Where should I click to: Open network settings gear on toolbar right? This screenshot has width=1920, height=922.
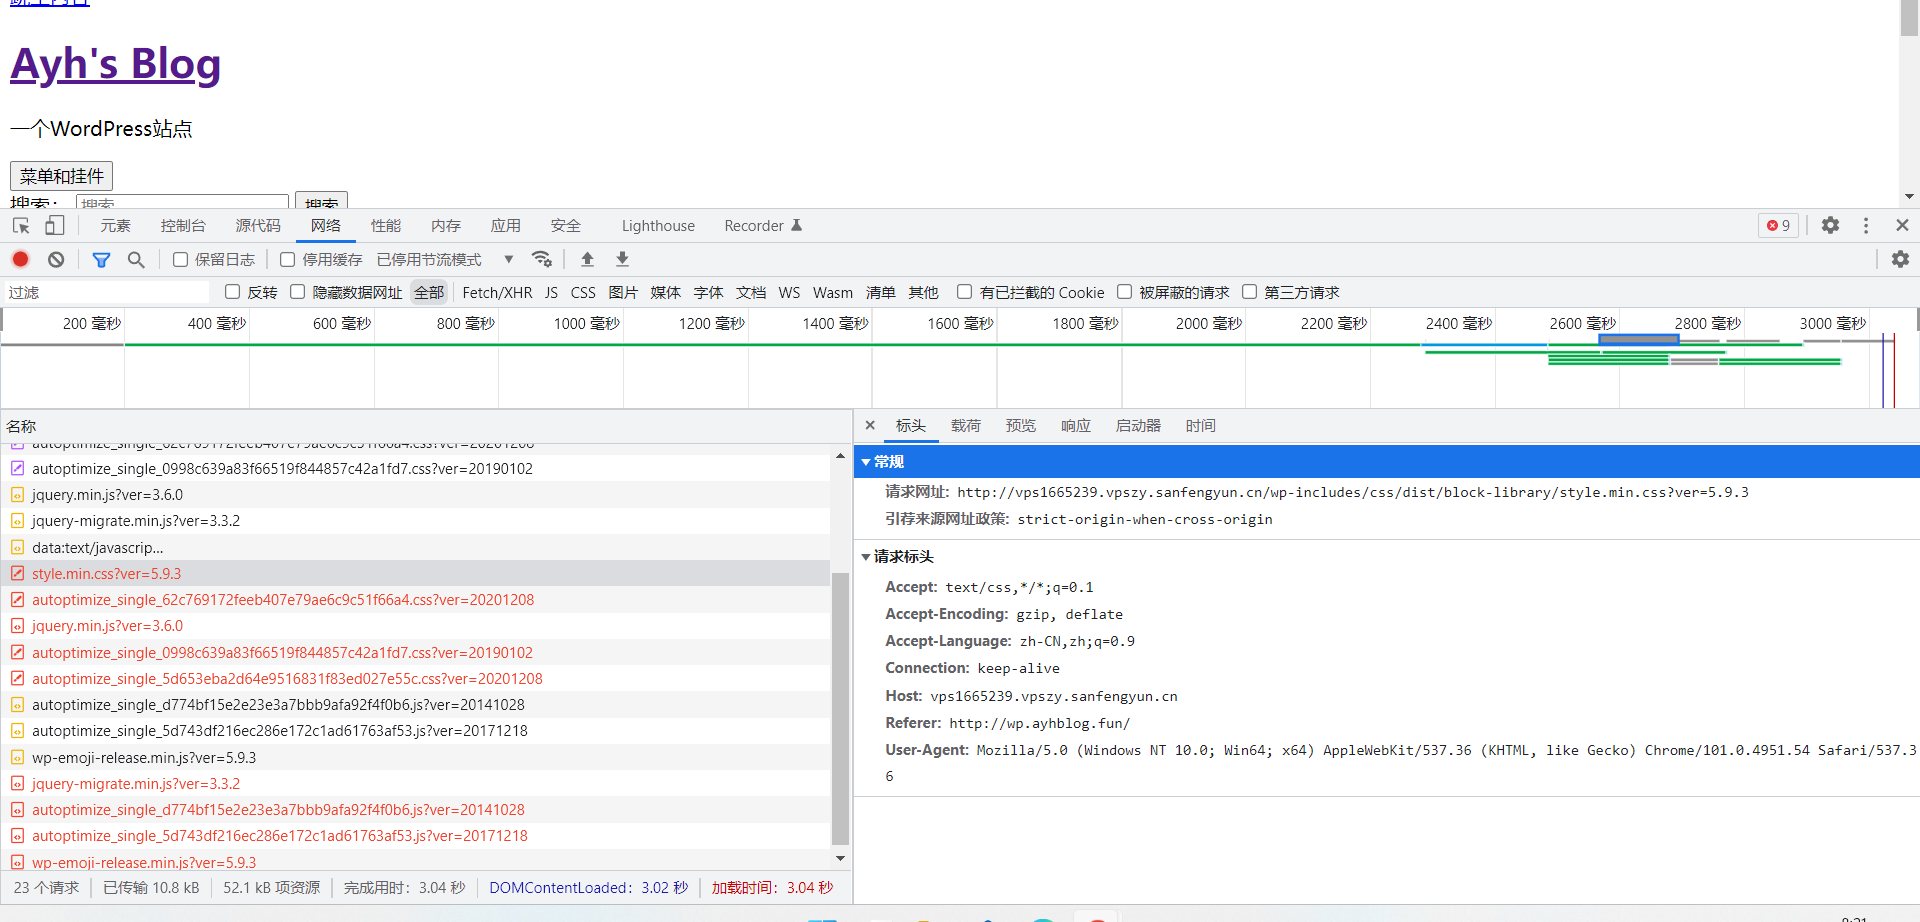click(1900, 259)
